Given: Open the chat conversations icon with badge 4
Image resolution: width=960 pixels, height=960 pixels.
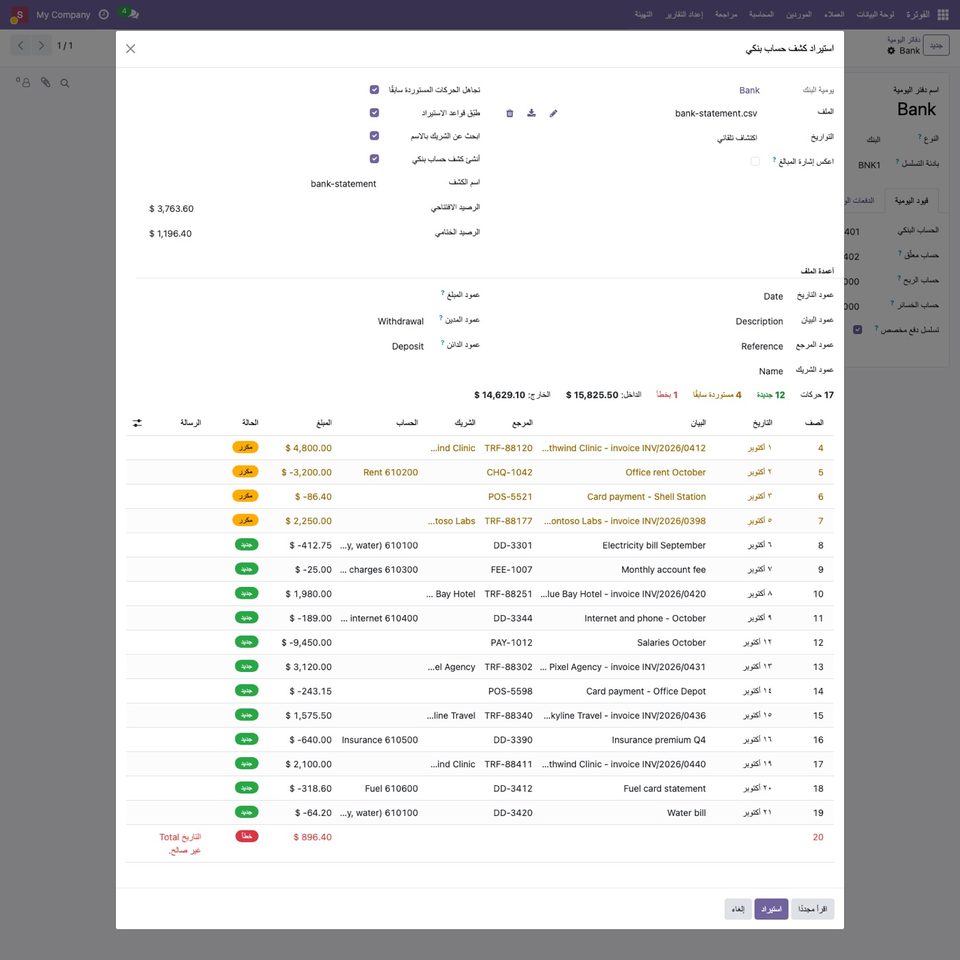Looking at the screenshot, I should [x=129, y=13].
